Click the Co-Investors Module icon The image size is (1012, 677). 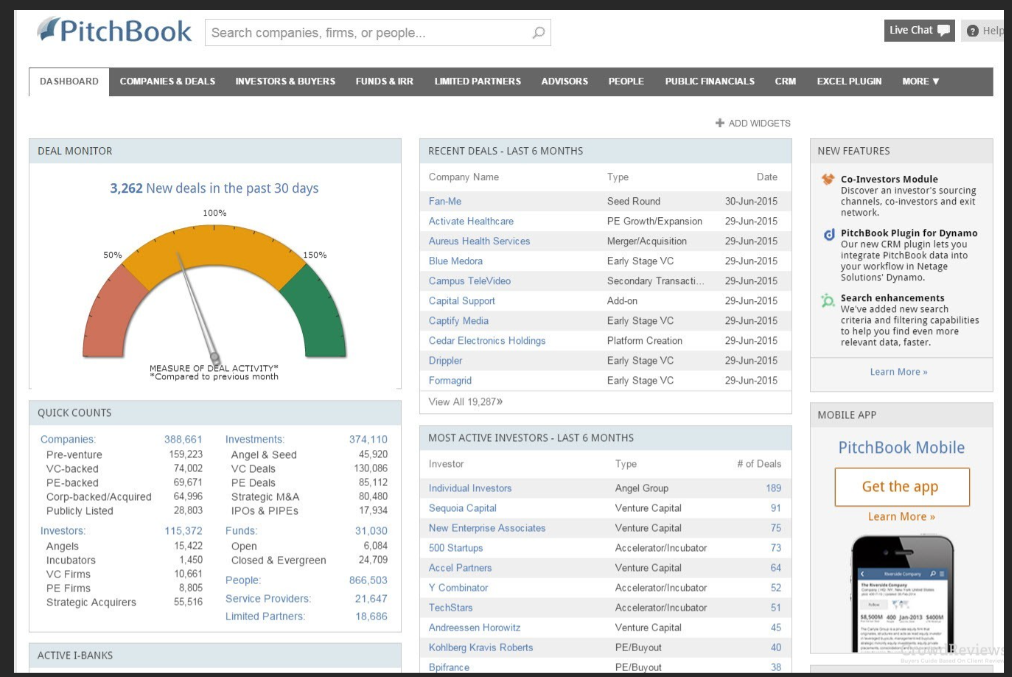(x=827, y=179)
